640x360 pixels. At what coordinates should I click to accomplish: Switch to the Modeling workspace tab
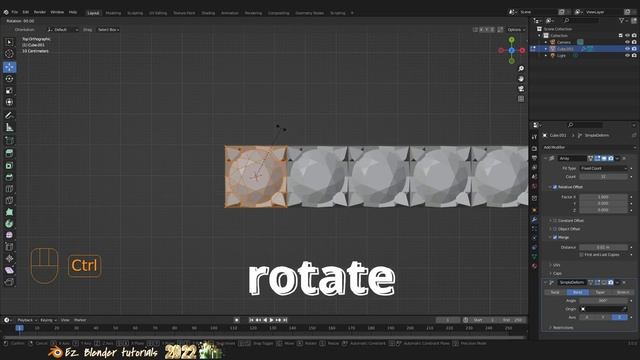click(113, 13)
